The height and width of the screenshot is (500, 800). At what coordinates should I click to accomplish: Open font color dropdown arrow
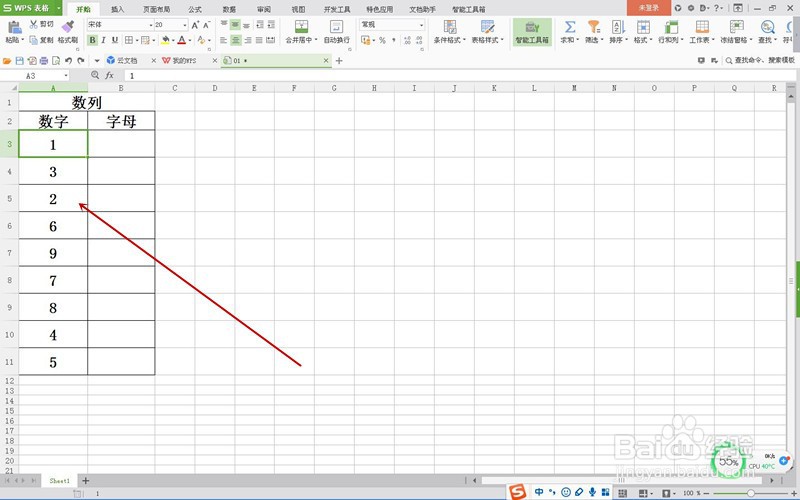click(x=190, y=40)
